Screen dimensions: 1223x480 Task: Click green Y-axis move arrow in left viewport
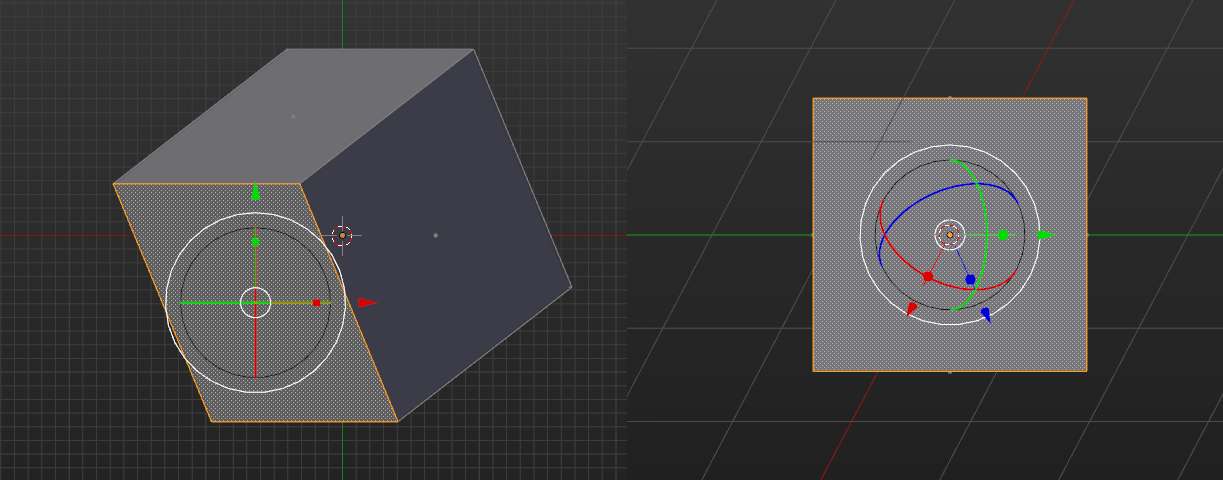click(255, 192)
